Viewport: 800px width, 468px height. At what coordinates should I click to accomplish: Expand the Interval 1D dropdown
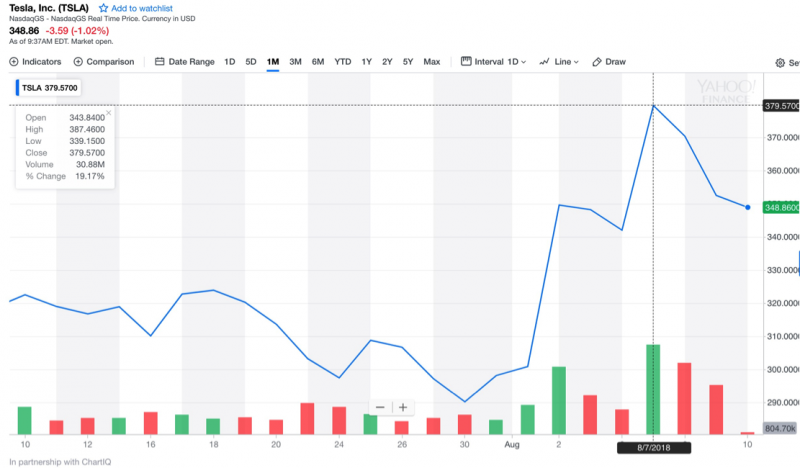pyautogui.click(x=493, y=62)
